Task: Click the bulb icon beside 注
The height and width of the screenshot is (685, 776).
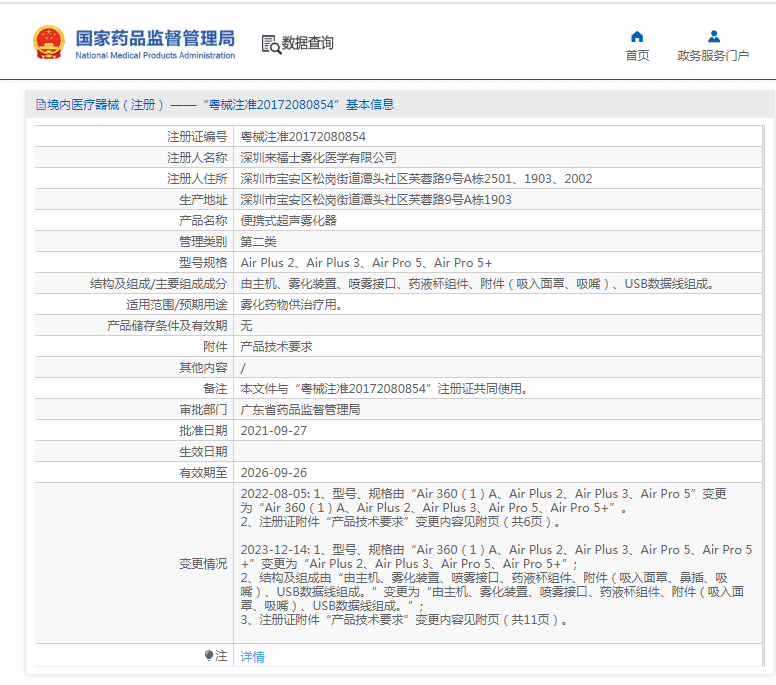Action: coord(209,655)
